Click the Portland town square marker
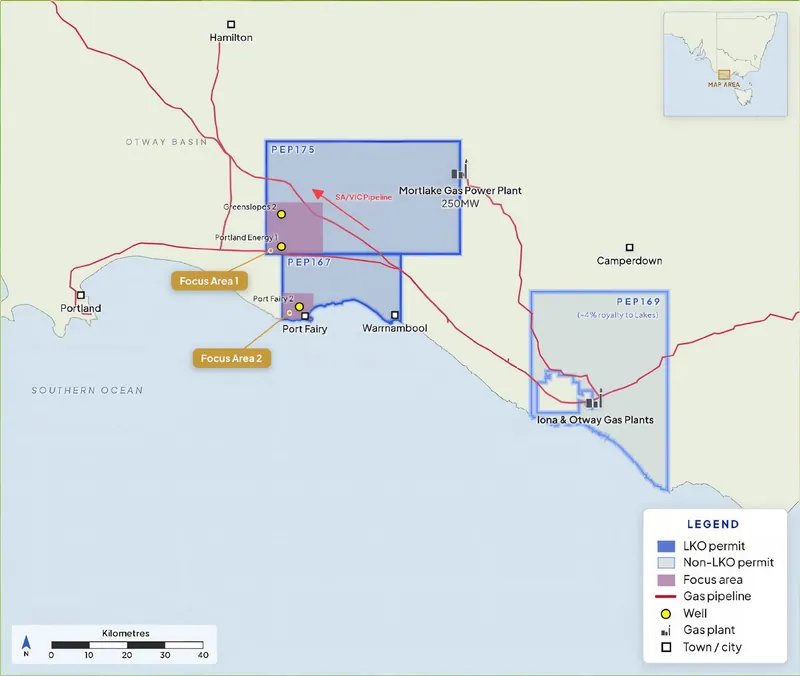800x676 pixels. 81,295
